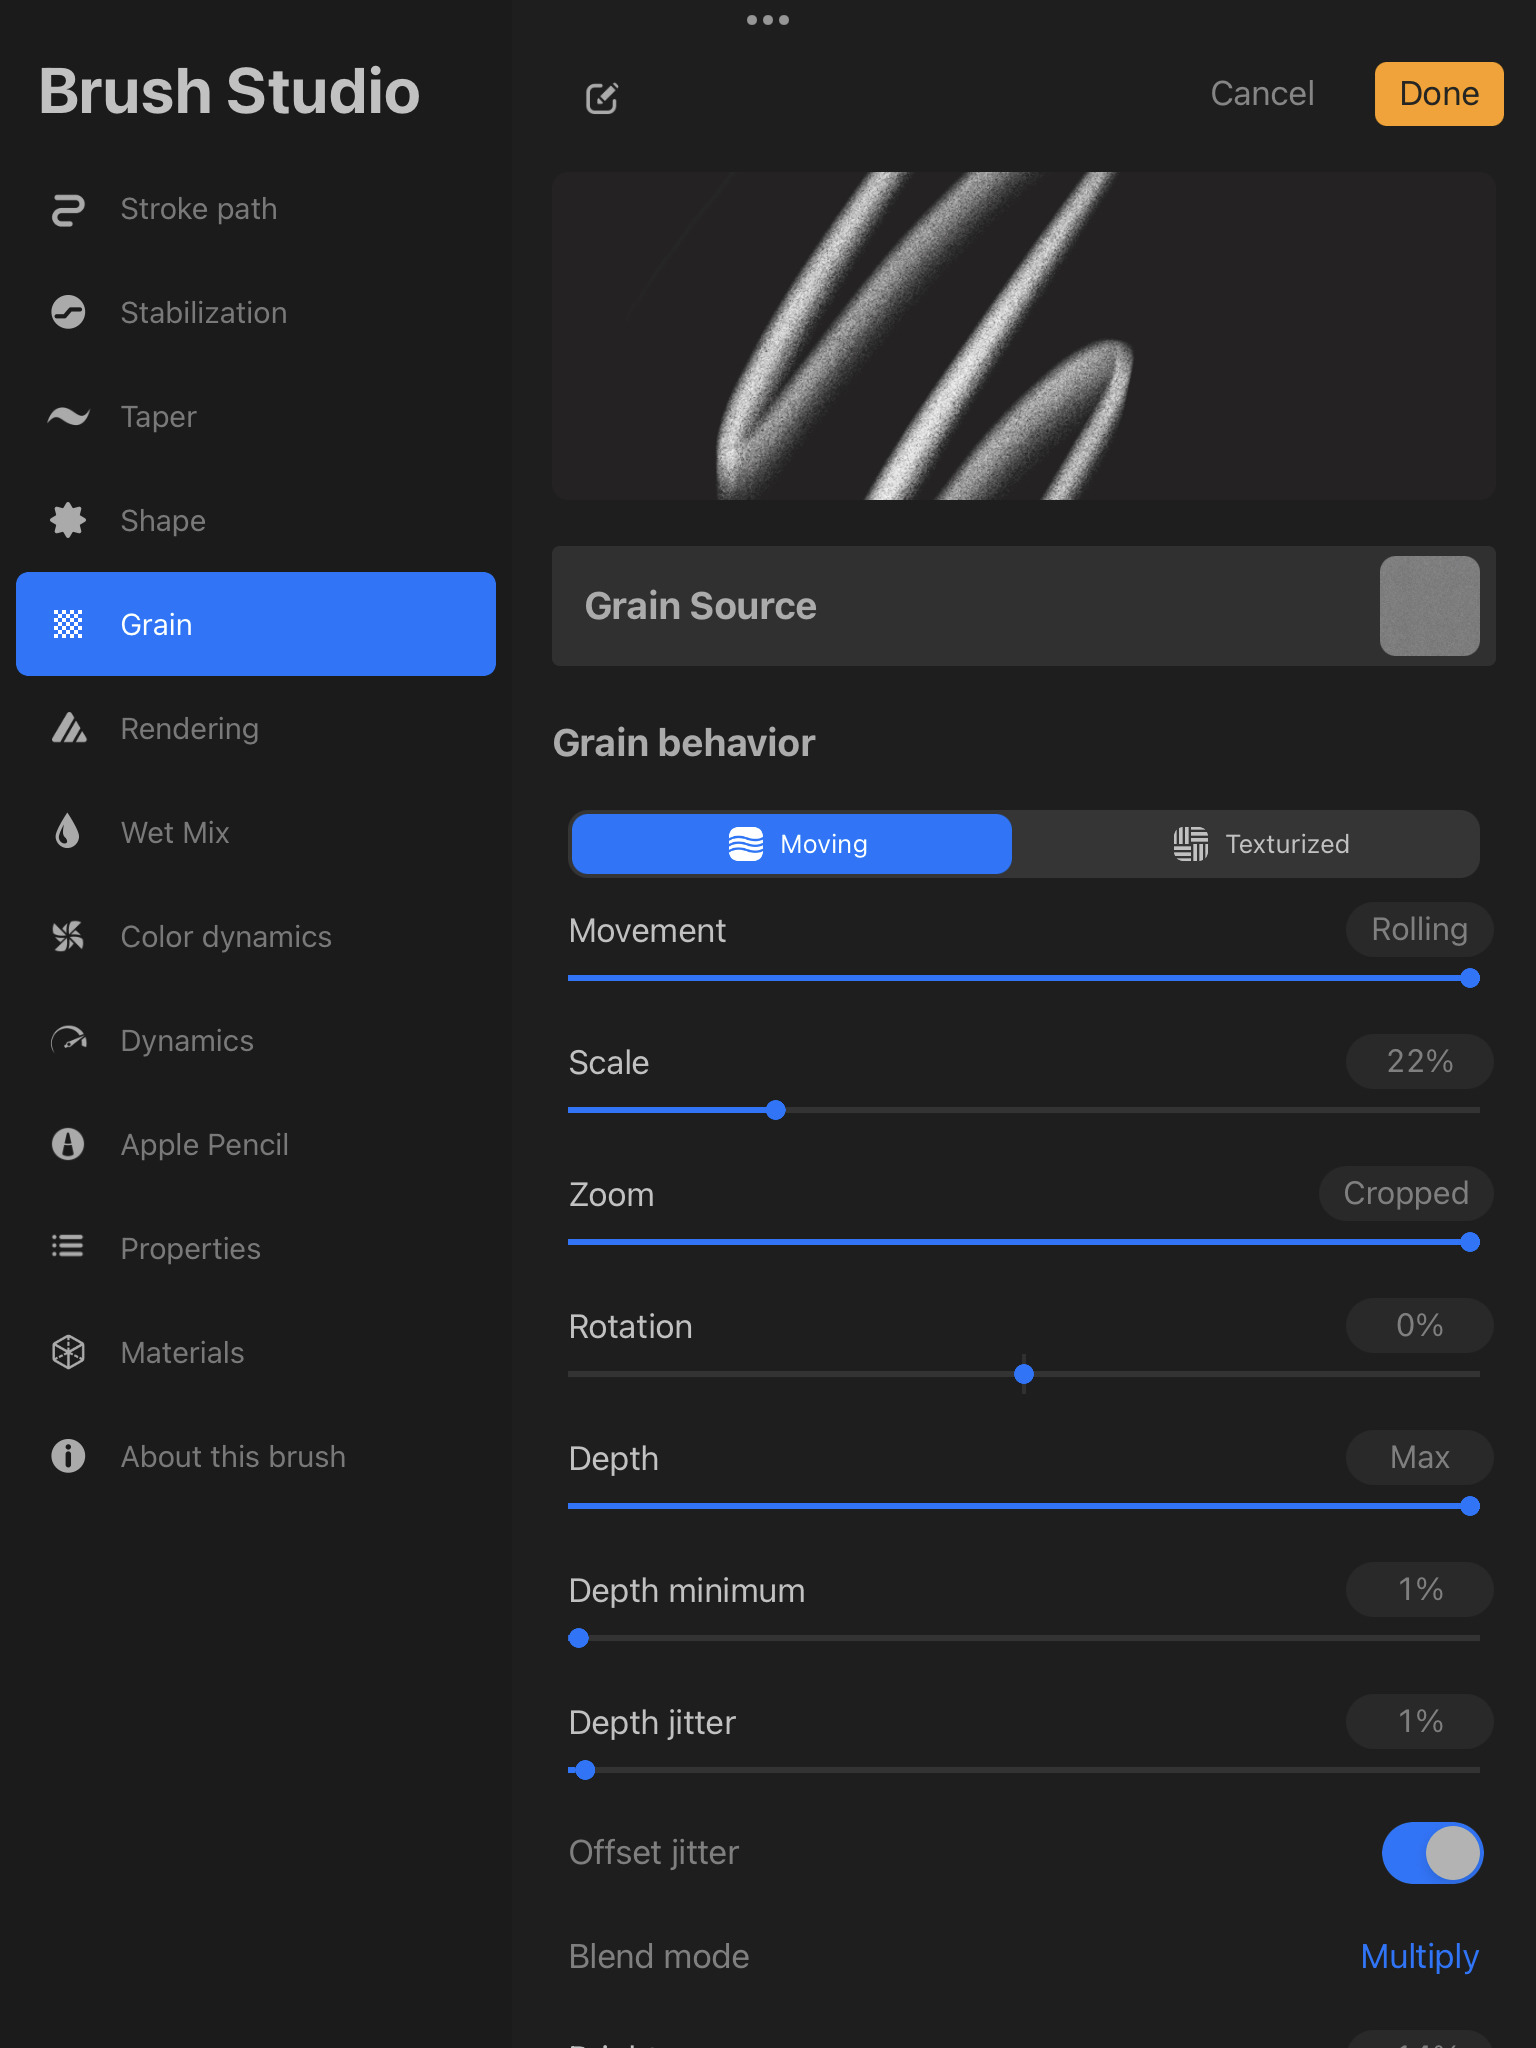Switch grain behavior to Texturized
This screenshot has height=2048, width=1536.
click(1260, 844)
